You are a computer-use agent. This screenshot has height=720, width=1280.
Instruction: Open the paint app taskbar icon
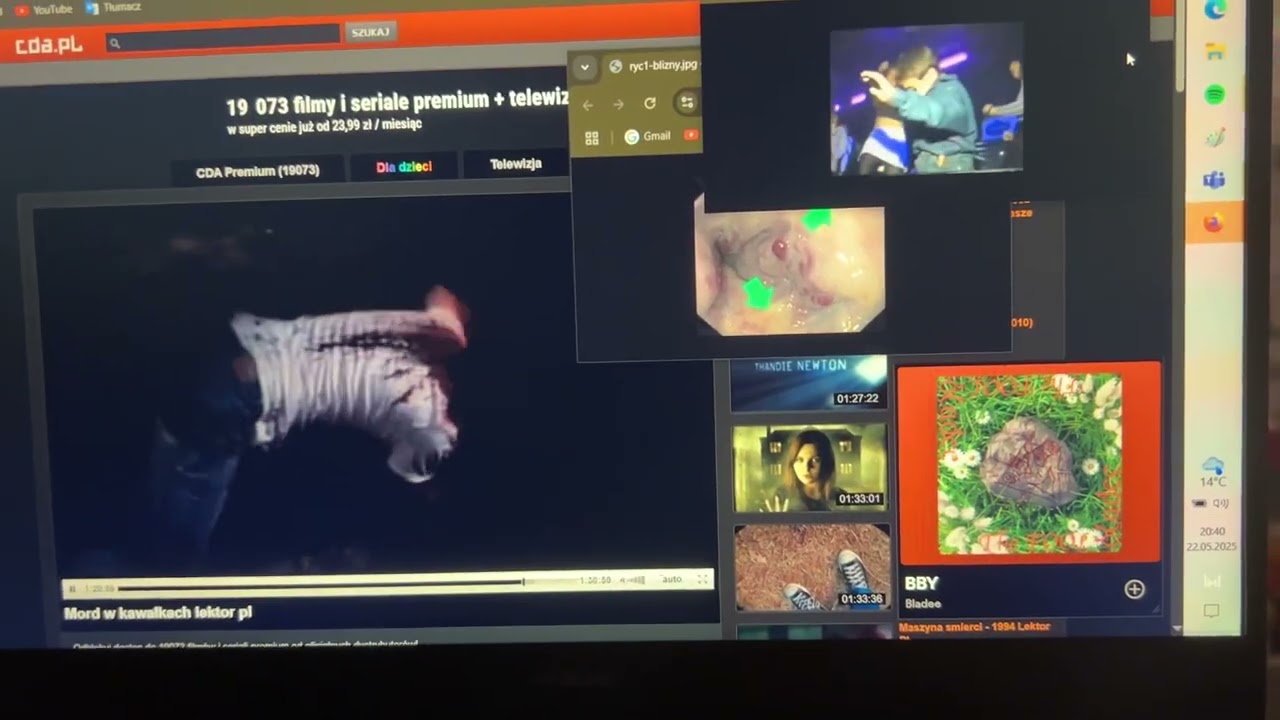1214,138
